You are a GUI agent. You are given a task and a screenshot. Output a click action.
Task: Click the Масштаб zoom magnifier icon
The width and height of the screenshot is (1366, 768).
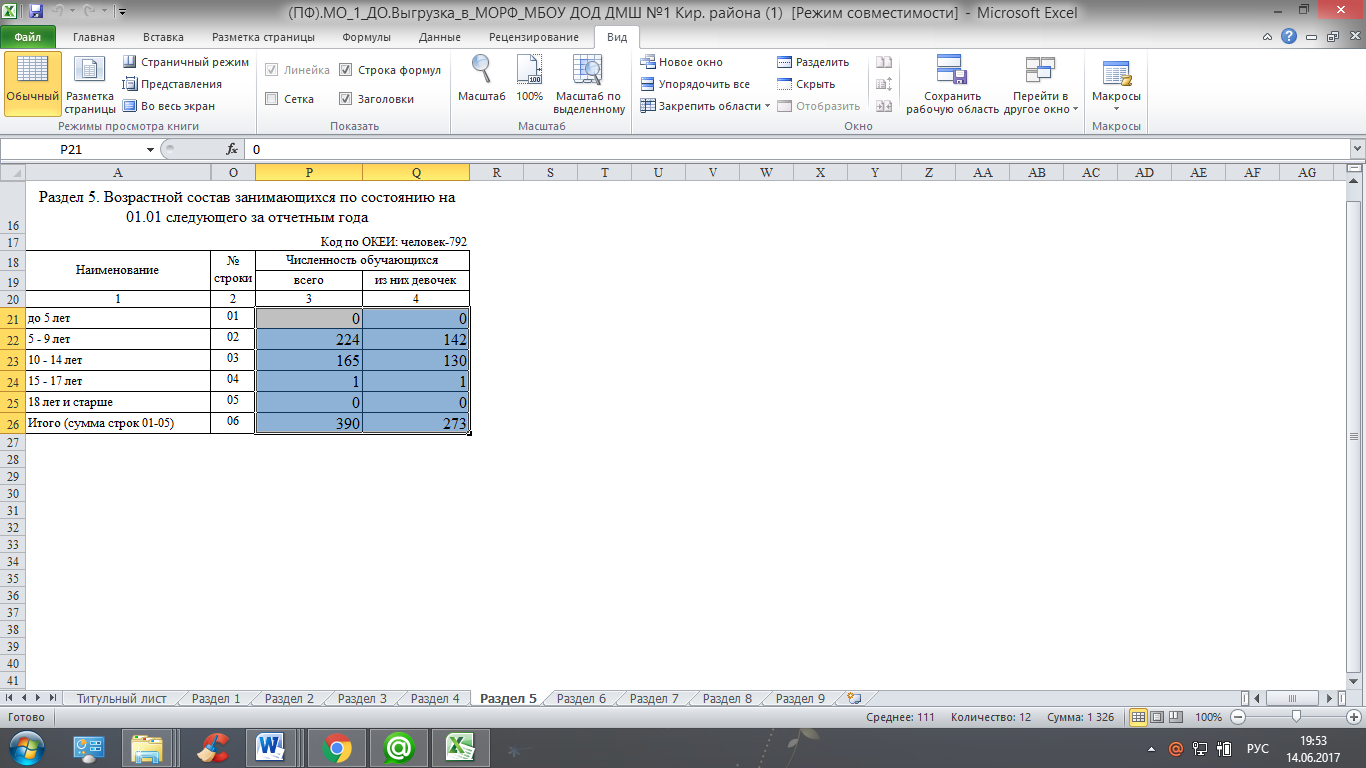coord(481,72)
